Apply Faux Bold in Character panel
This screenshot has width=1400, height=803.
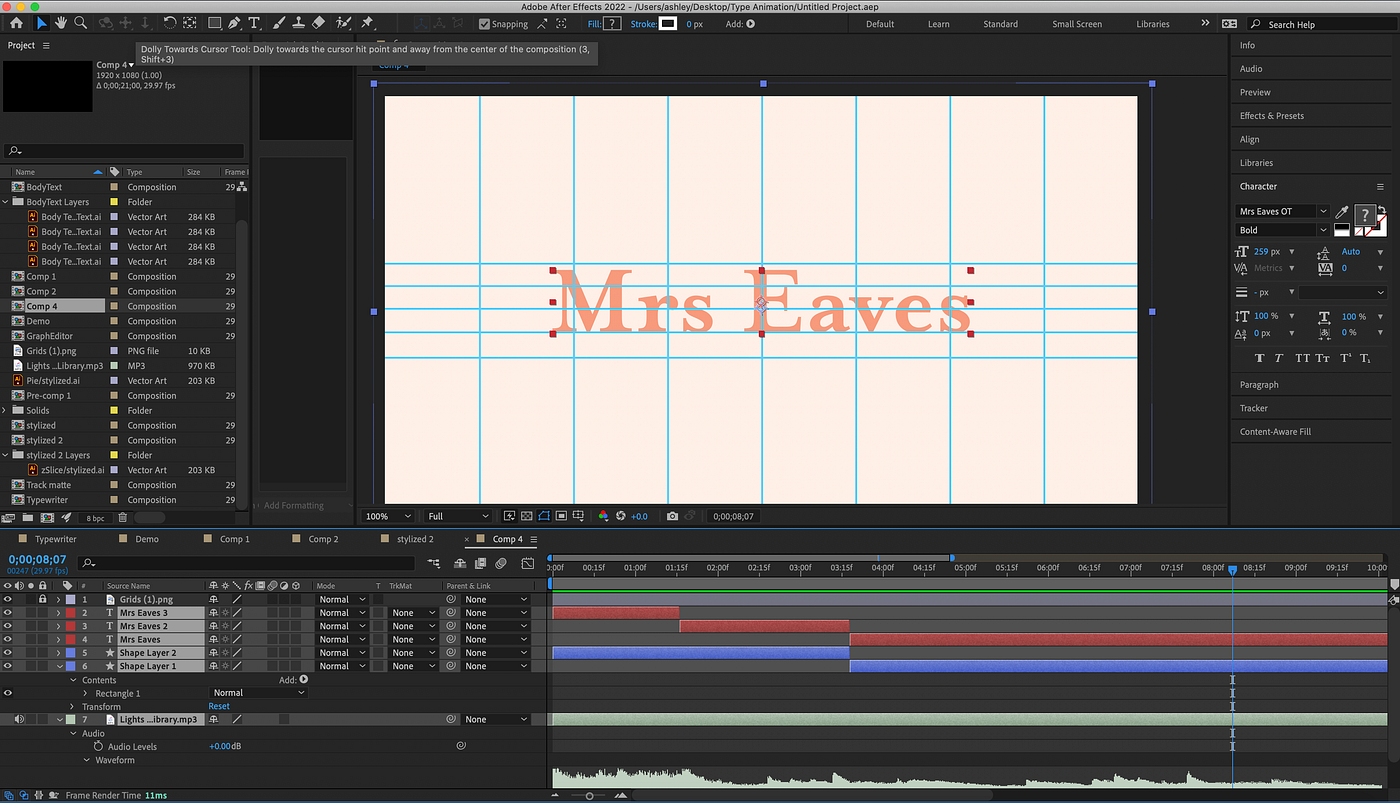(x=1259, y=358)
